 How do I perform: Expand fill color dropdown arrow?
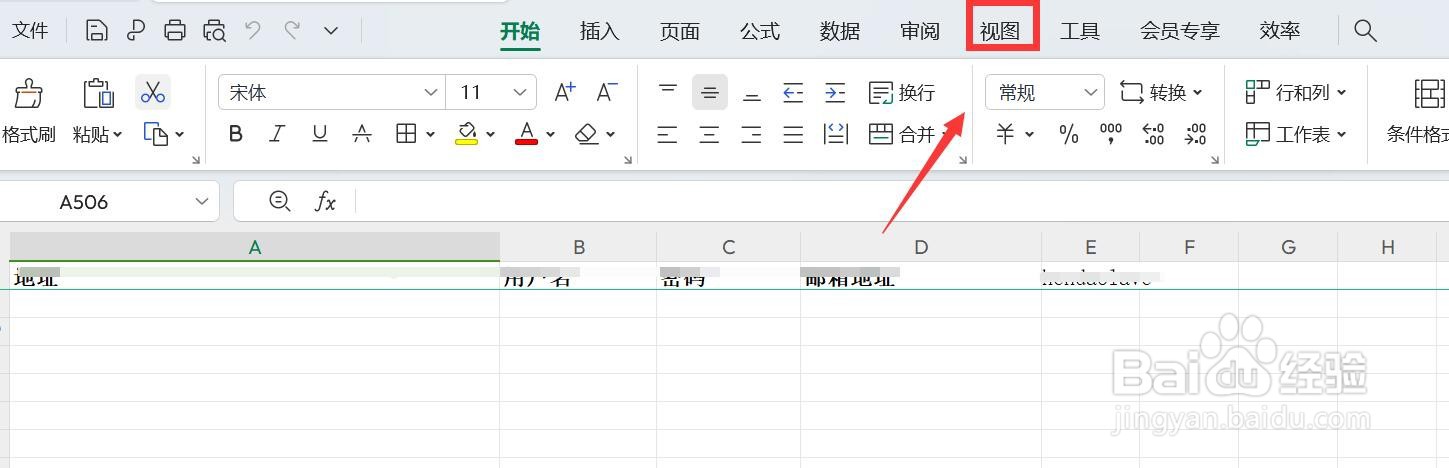click(x=491, y=134)
